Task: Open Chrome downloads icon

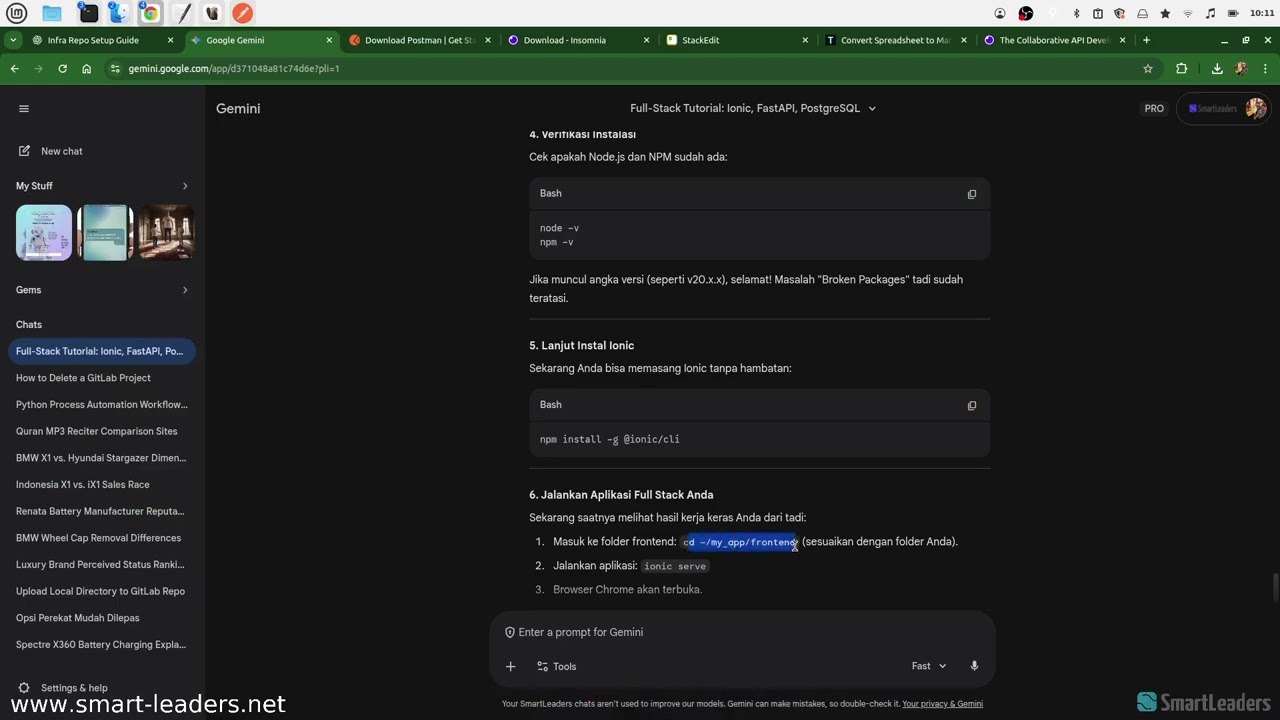Action: coord(1217,68)
